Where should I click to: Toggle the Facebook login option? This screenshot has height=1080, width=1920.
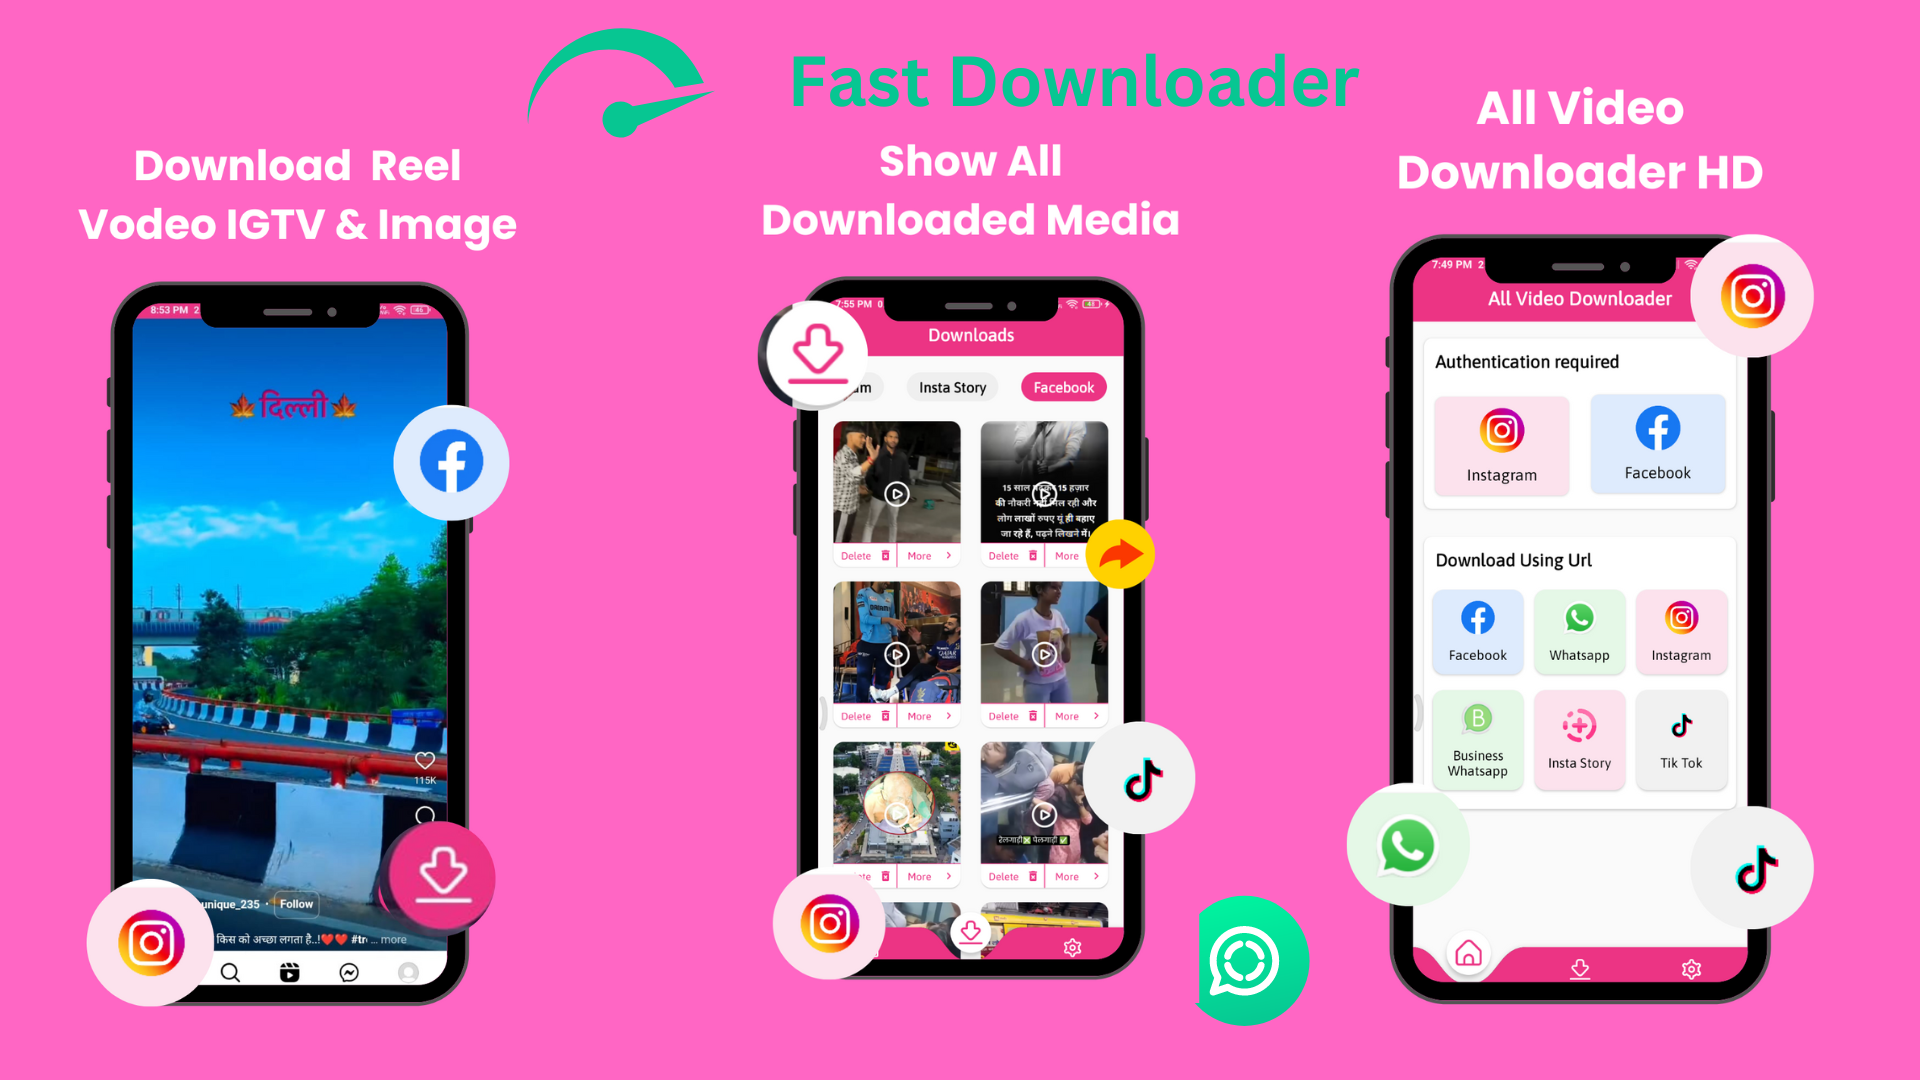(1654, 443)
